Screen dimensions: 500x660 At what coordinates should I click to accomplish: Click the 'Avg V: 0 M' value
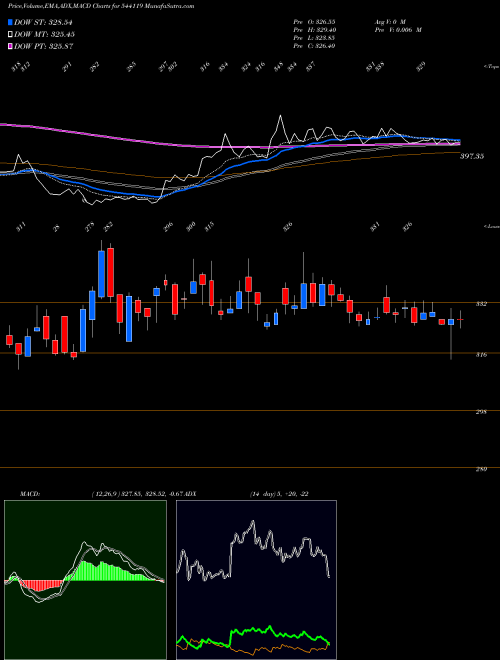(389, 21)
